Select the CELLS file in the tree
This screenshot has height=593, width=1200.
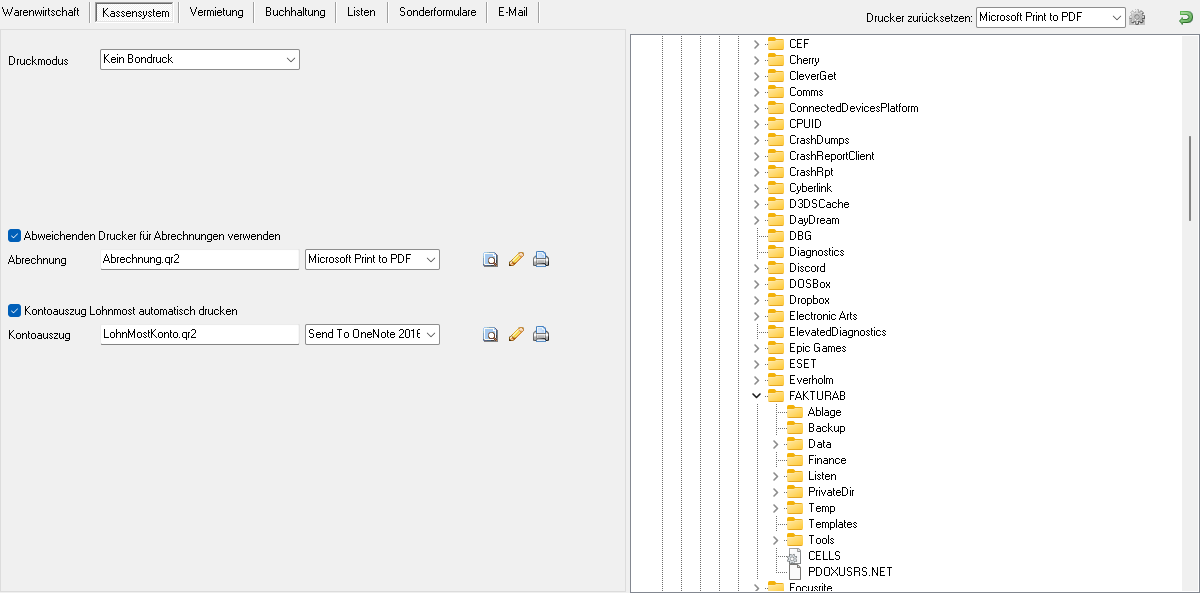[824, 556]
